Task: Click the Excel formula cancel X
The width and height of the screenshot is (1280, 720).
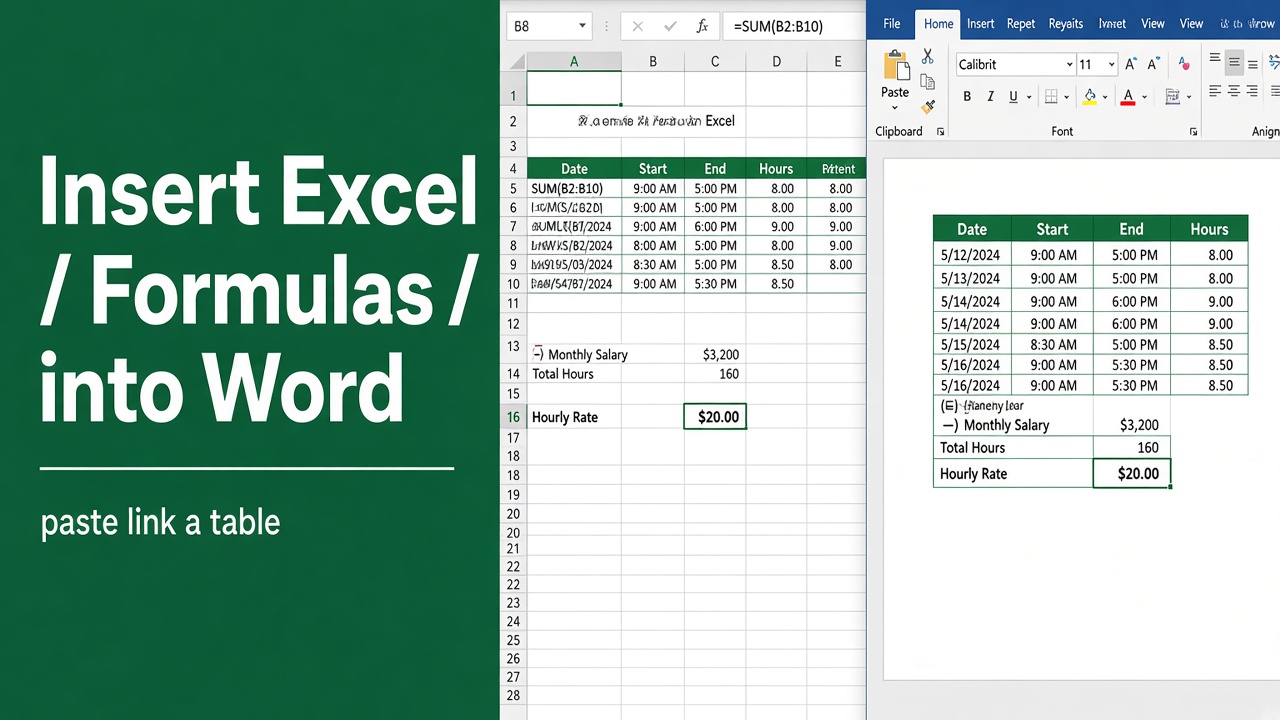Action: (637, 26)
